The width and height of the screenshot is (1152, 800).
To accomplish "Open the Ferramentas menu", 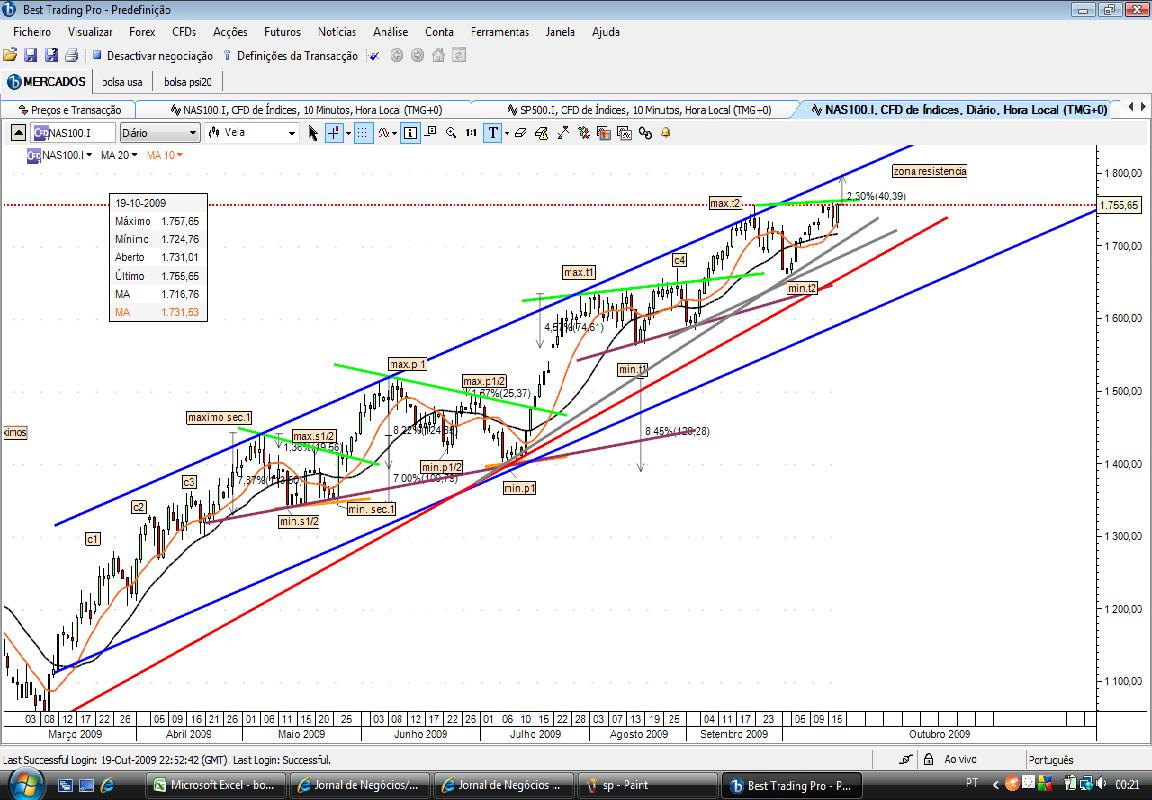I will [500, 32].
